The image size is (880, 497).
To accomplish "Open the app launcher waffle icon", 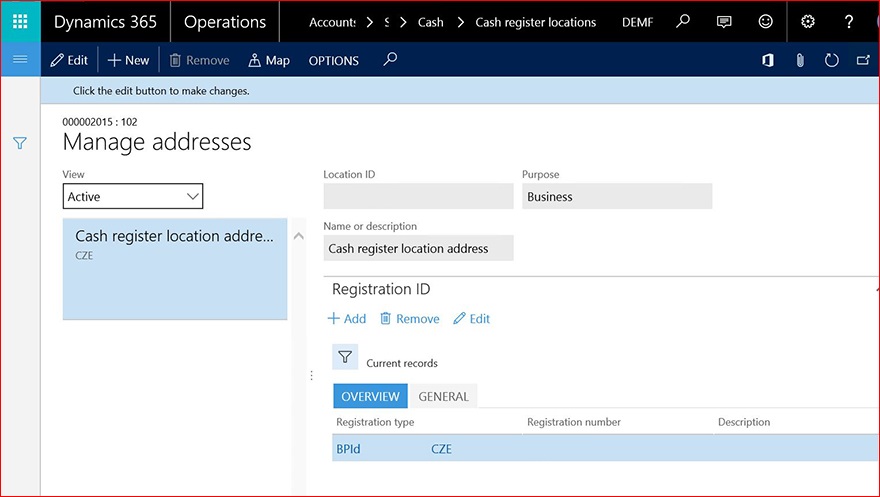I will (x=20, y=21).
